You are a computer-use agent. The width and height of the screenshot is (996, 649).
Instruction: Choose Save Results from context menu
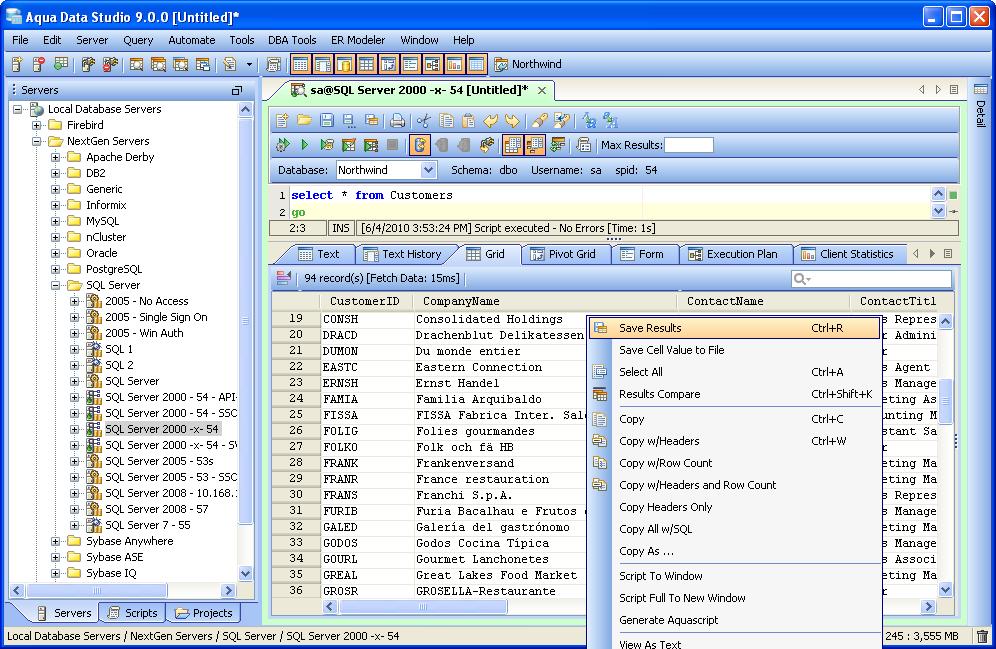(x=650, y=328)
